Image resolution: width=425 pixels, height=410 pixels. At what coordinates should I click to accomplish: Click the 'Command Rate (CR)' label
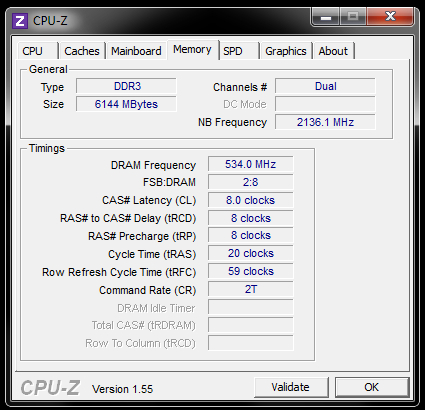coord(148,290)
